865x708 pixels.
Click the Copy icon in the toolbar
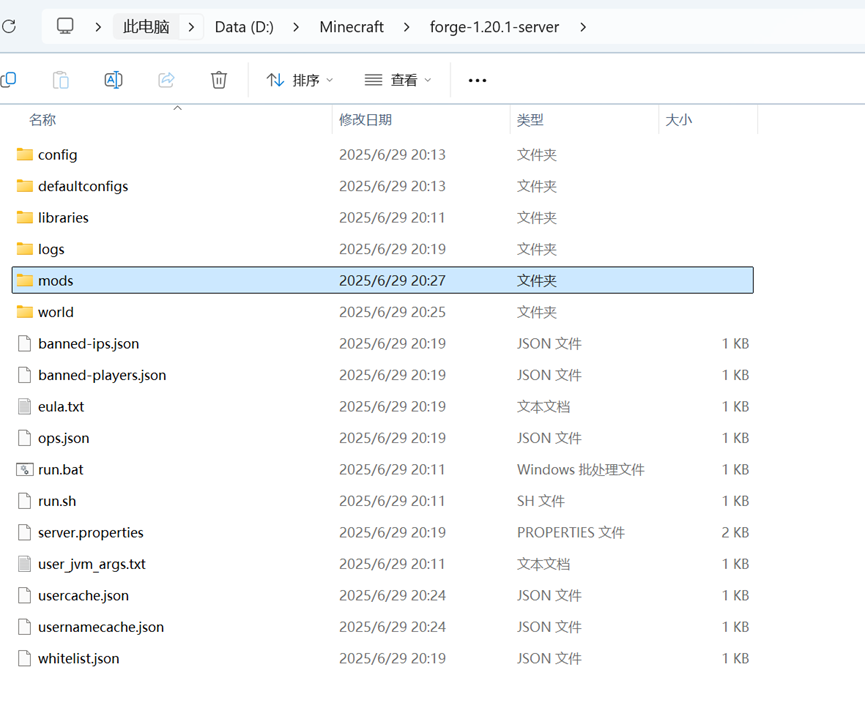click(9, 80)
